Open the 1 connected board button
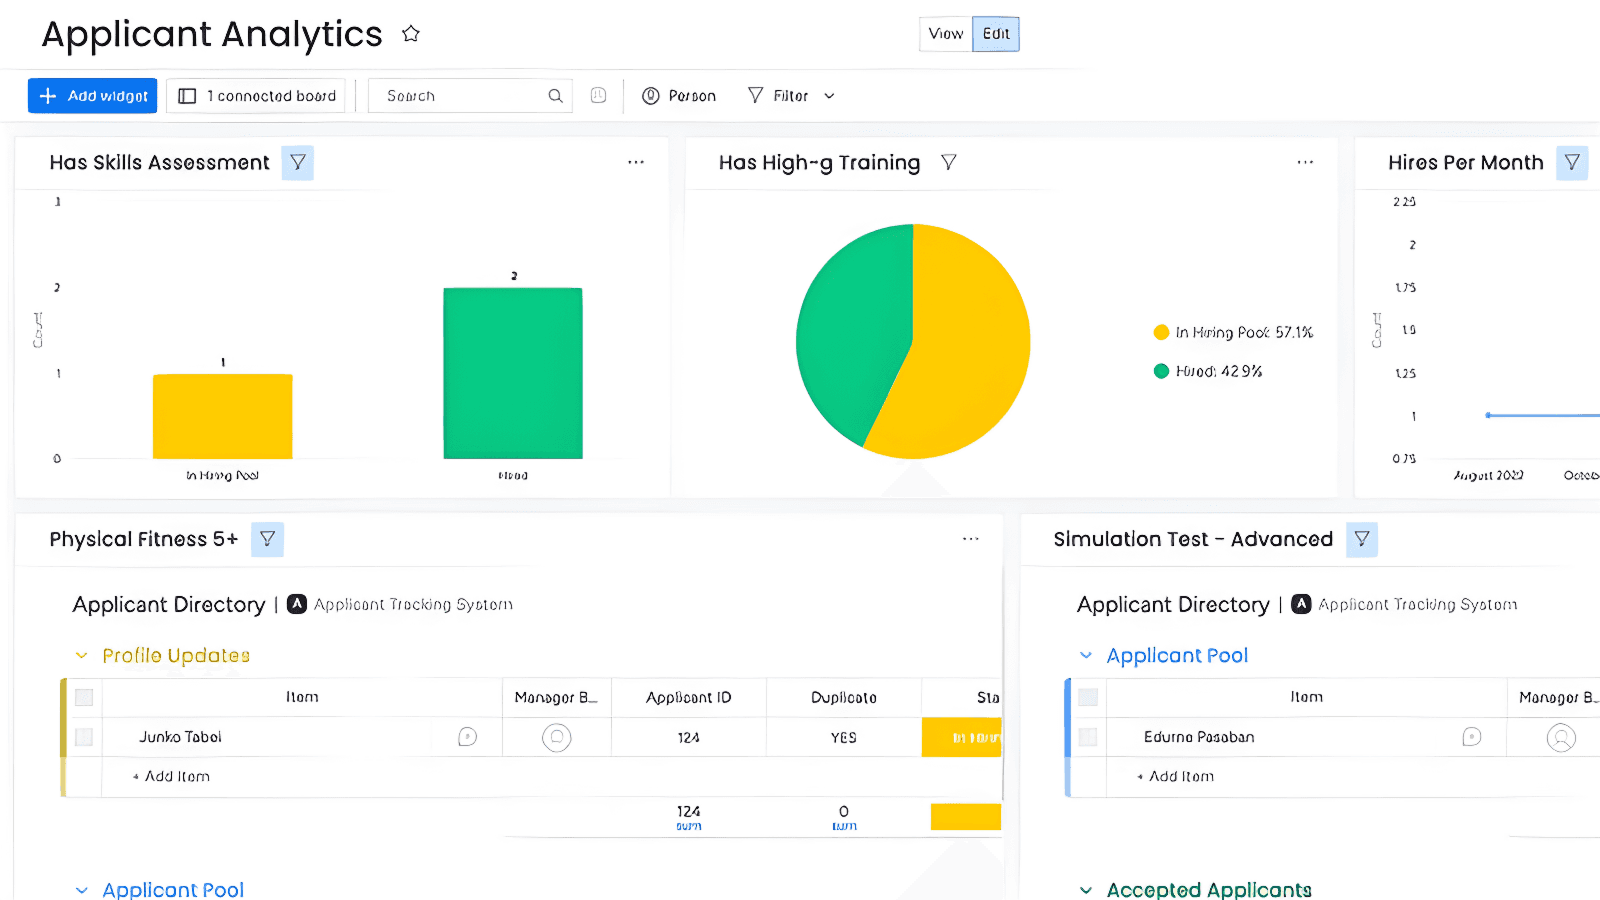This screenshot has width=1600, height=900. 256,96
